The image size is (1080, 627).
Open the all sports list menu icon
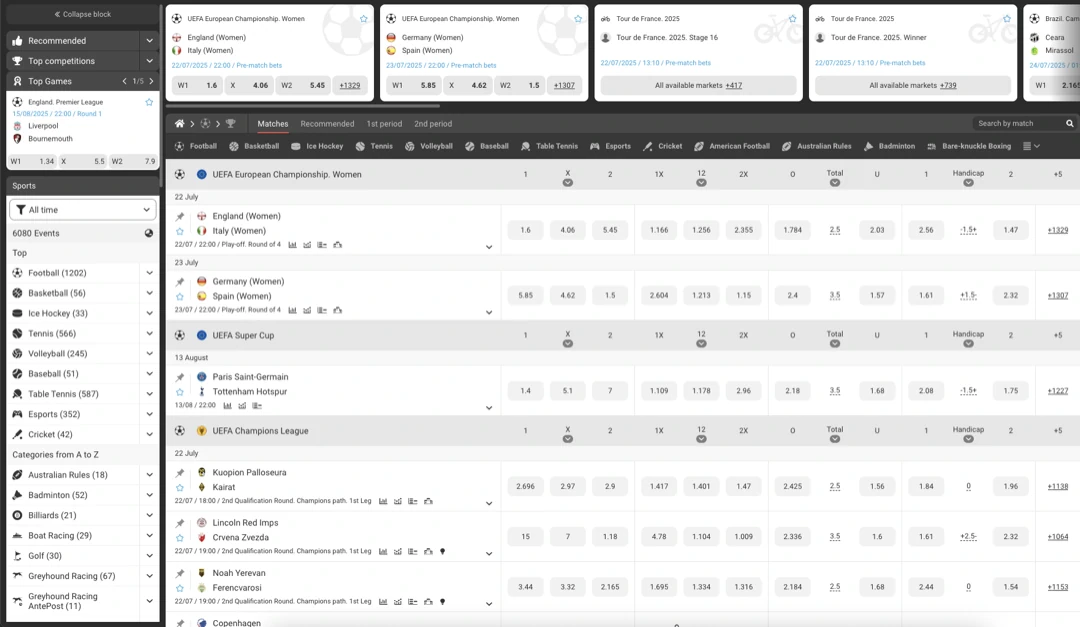click(1031, 146)
